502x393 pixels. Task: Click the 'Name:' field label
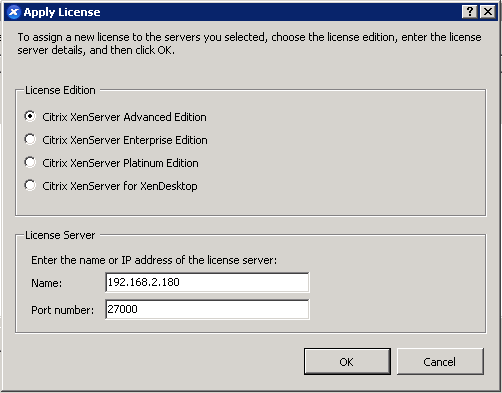(x=47, y=283)
